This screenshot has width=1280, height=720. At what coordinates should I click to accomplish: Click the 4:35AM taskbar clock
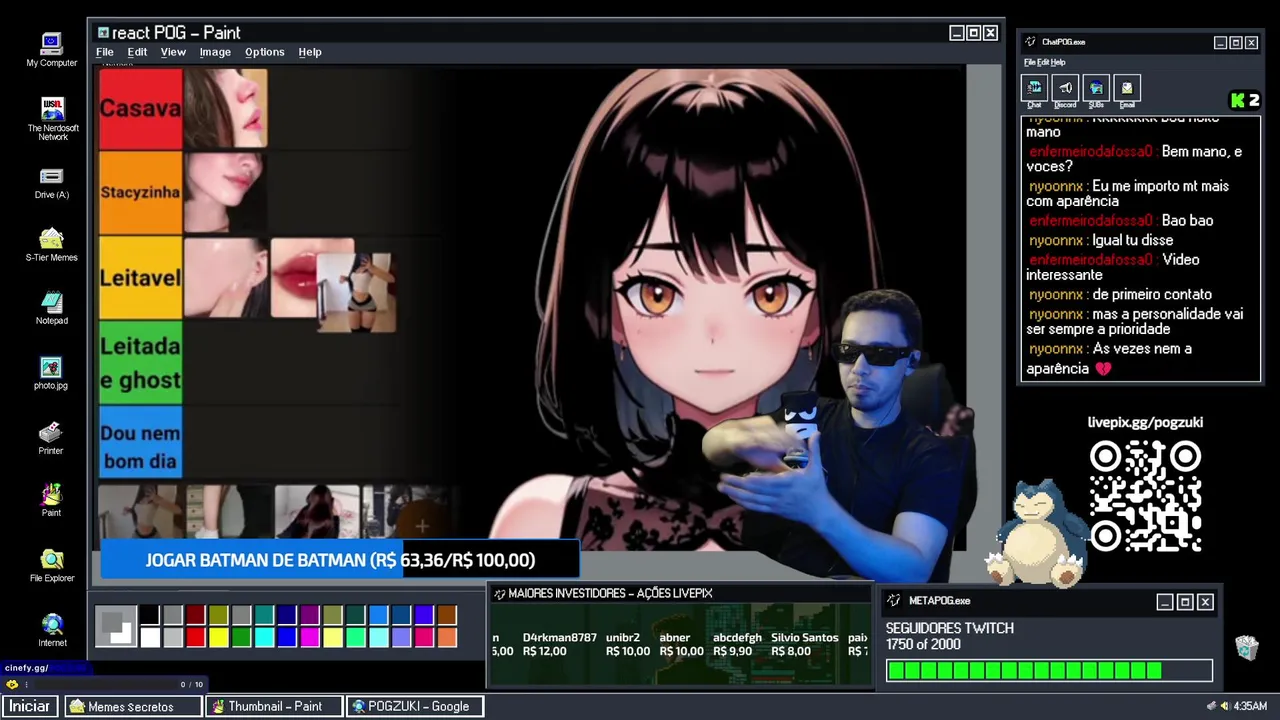pos(1250,706)
